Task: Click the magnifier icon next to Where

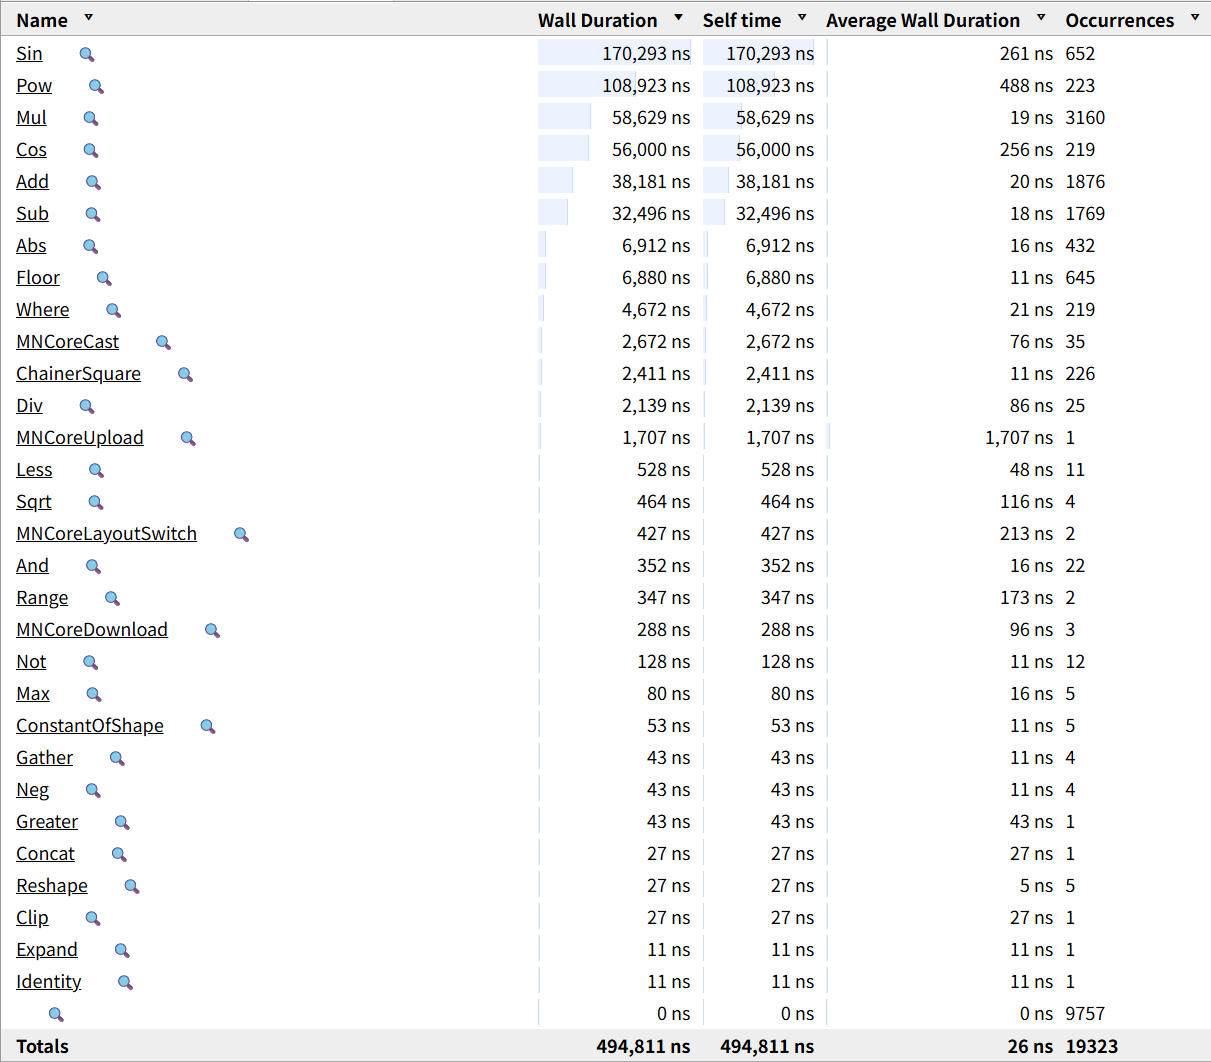Action: pos(113,311)
